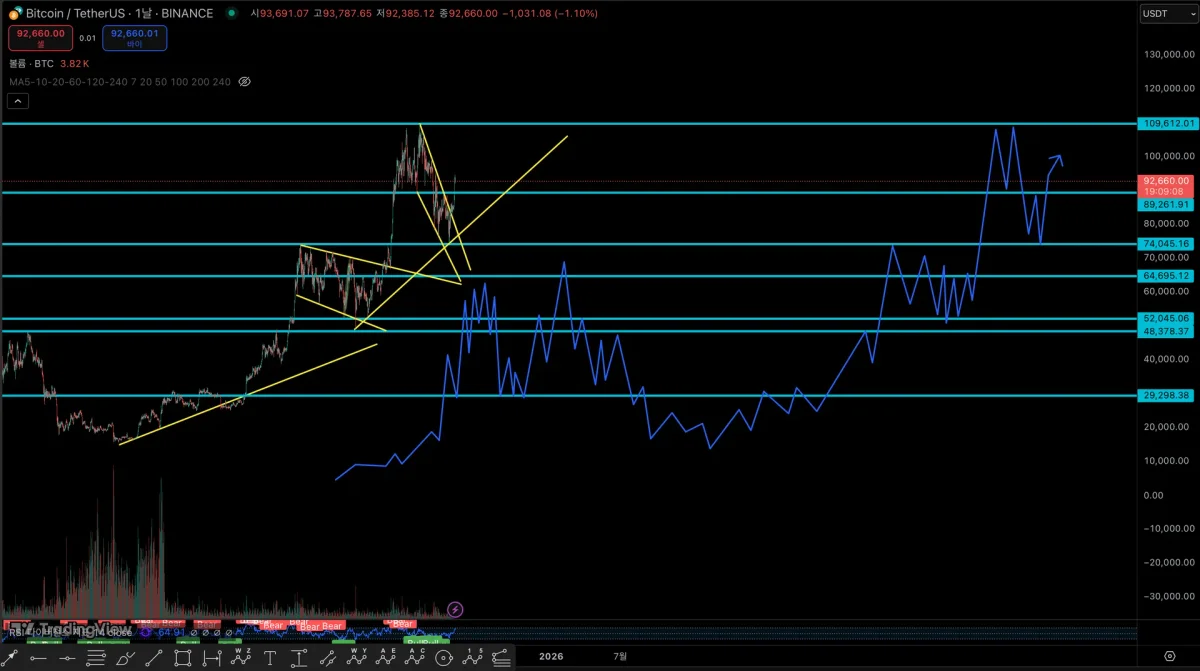The image size is (1200, 671).
Task: Toggle visibility of MA5-10-20-60-120-240 indicator
Action: (x=244, y=81)
